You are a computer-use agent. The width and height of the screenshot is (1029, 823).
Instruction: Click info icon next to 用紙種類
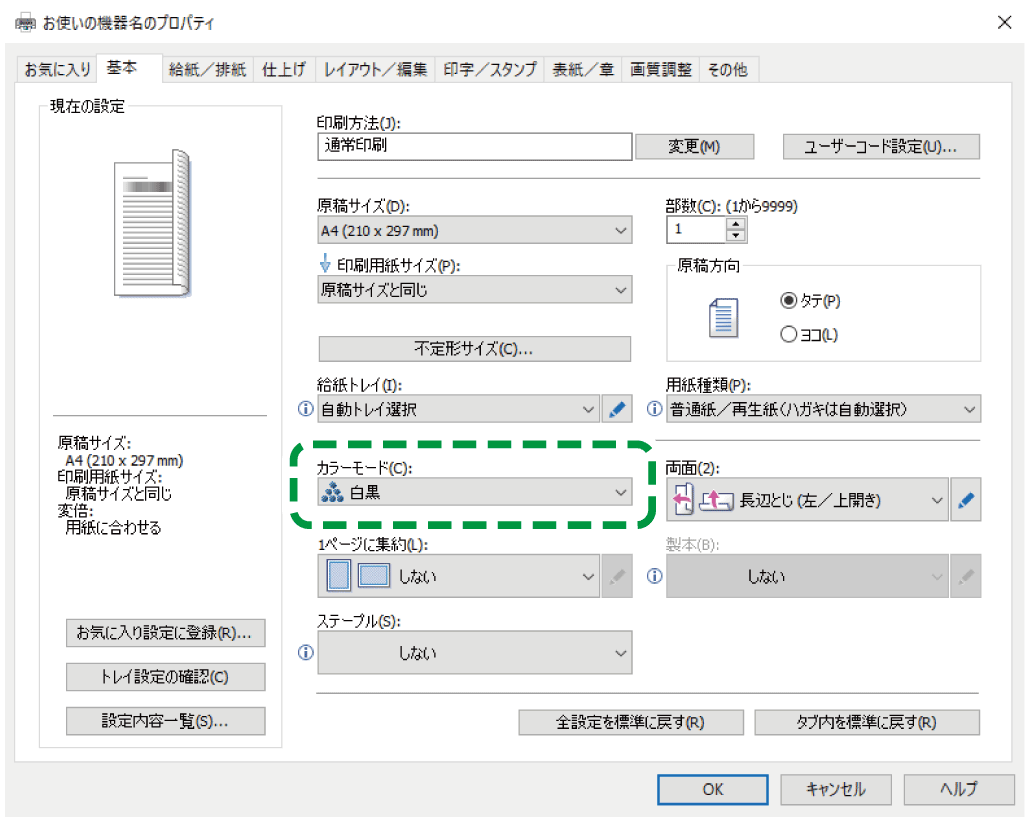[655, 409]
